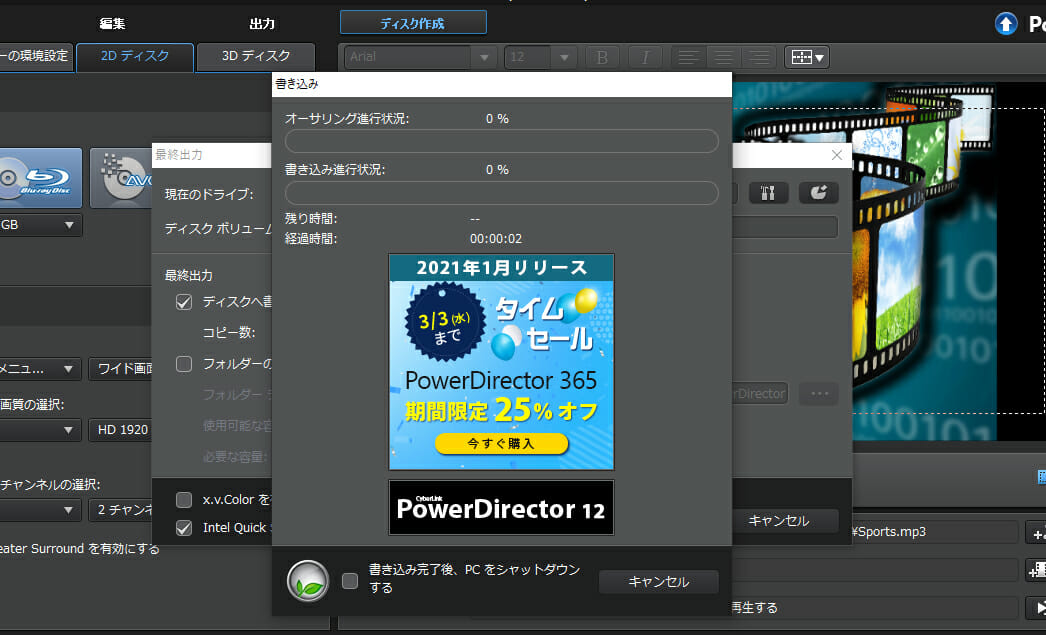Screen dimensions: 1046x635
Task: Open the ディスク作成 tab
Action: coord(413,23)
